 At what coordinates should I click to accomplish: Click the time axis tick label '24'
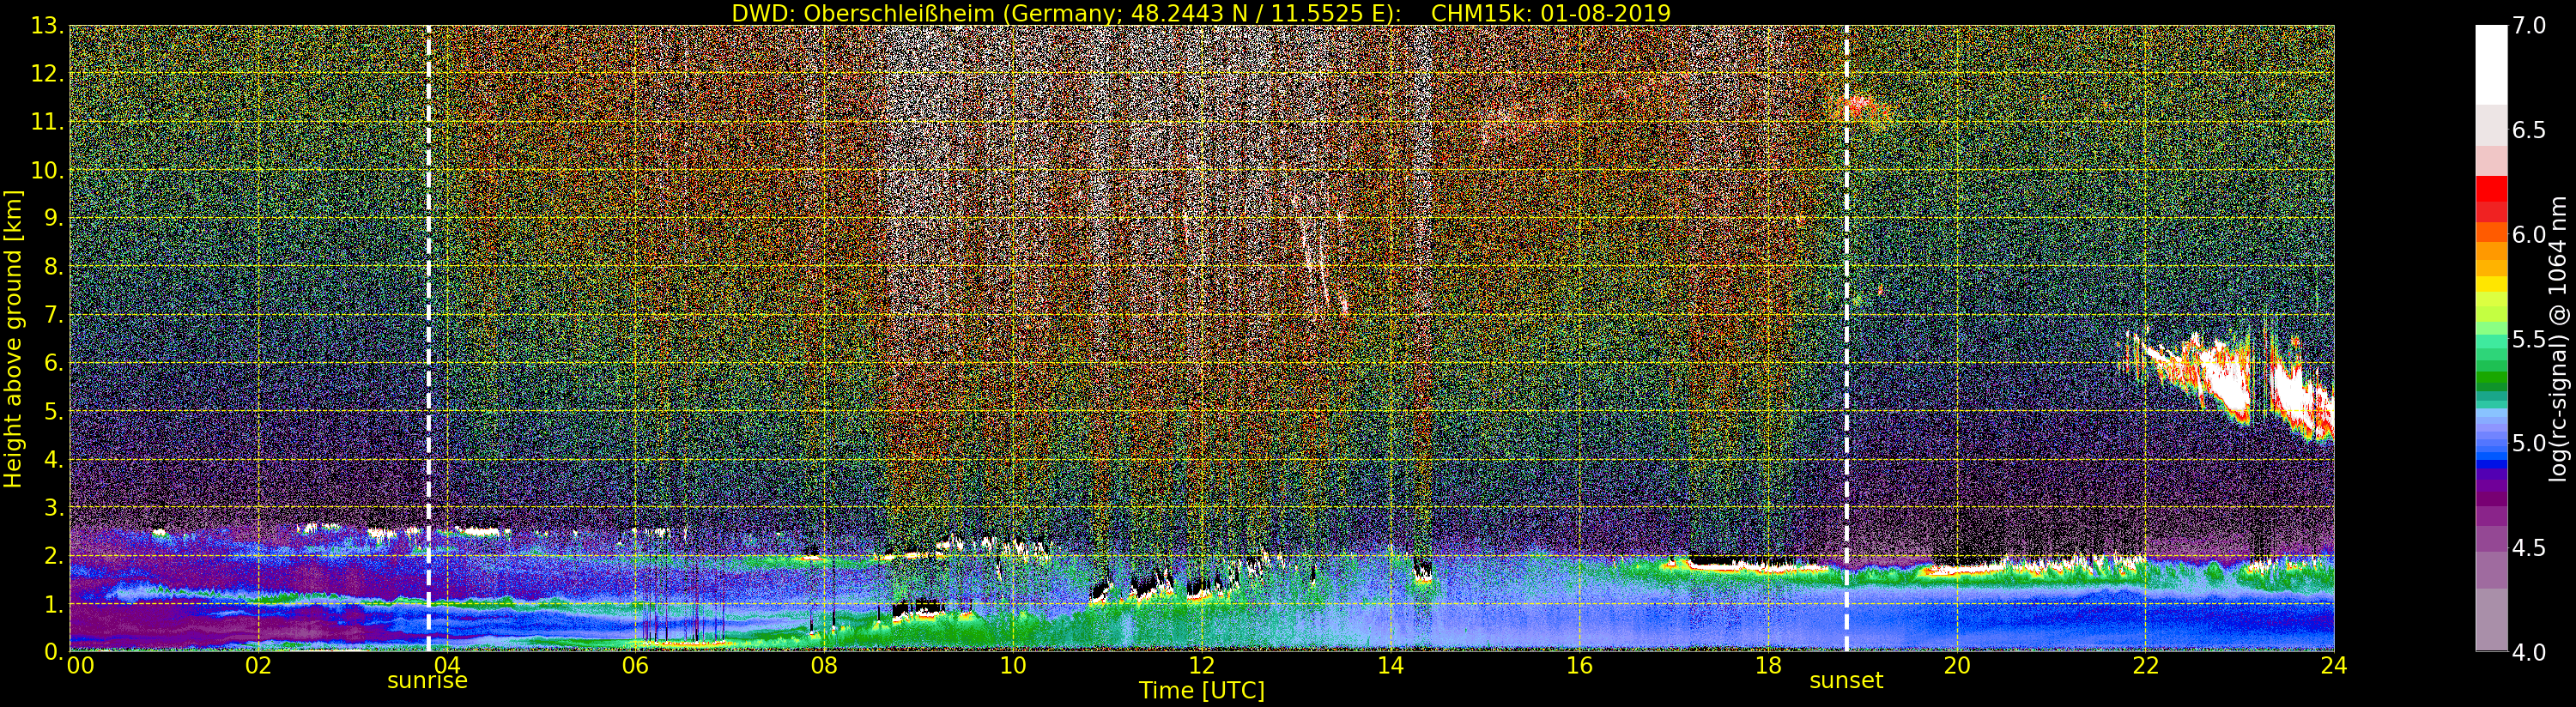2334,665
